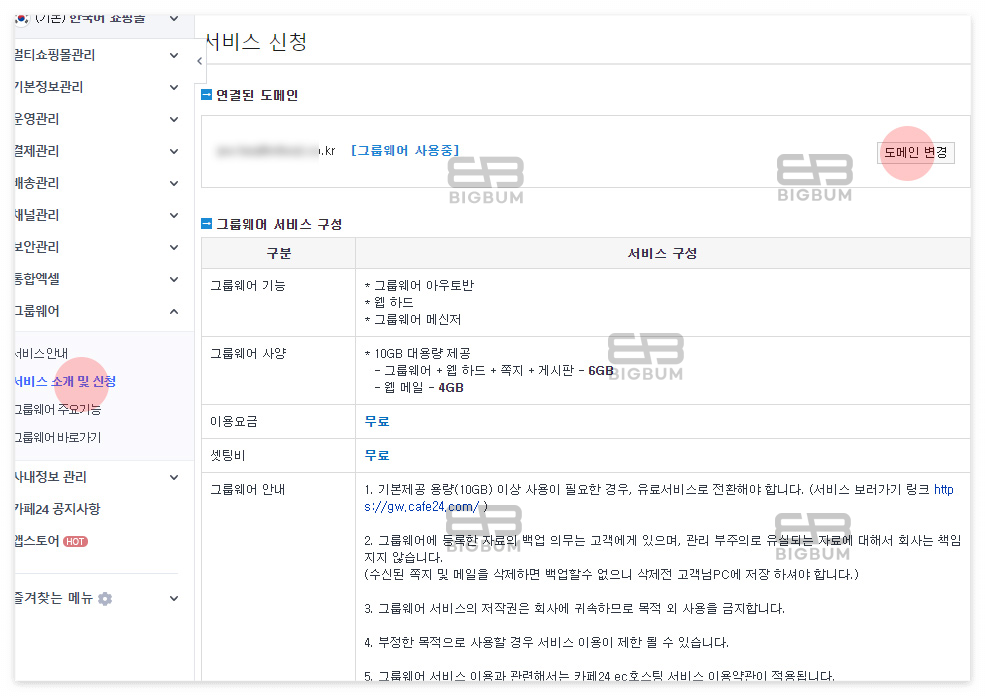Expand the 배송관리 menu chevron
This screenshot has height=696, width=986.
(x=174, y=184)
